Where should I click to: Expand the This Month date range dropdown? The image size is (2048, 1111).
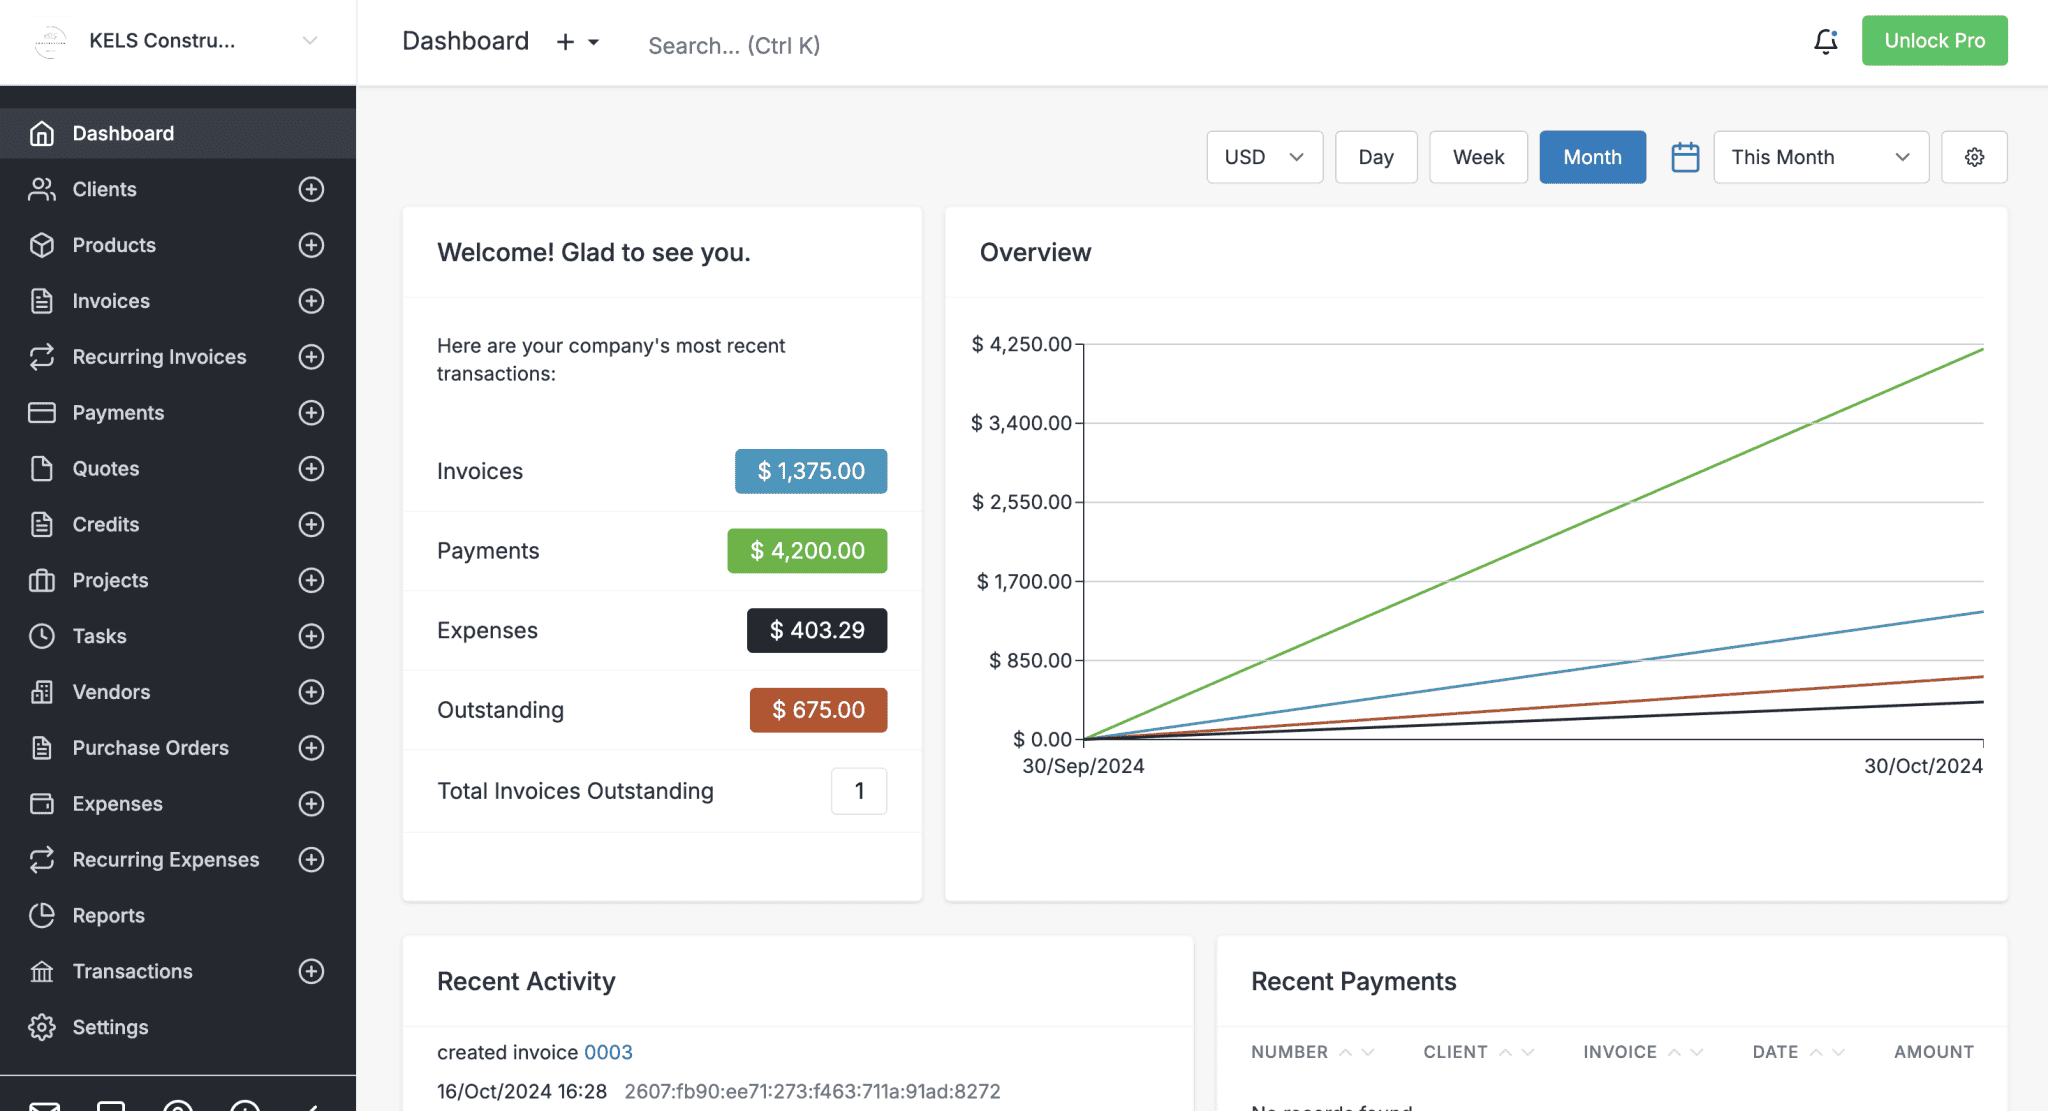click(x=1820, y=157)
